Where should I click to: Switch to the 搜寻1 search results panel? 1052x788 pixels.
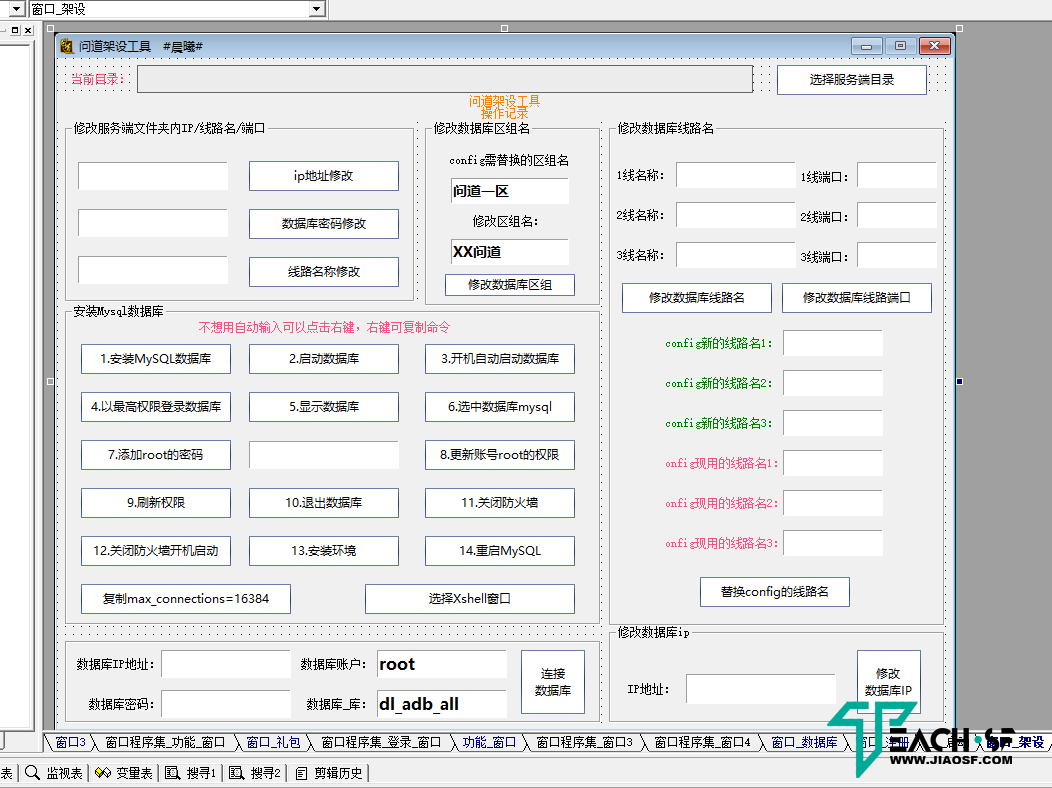191,773
